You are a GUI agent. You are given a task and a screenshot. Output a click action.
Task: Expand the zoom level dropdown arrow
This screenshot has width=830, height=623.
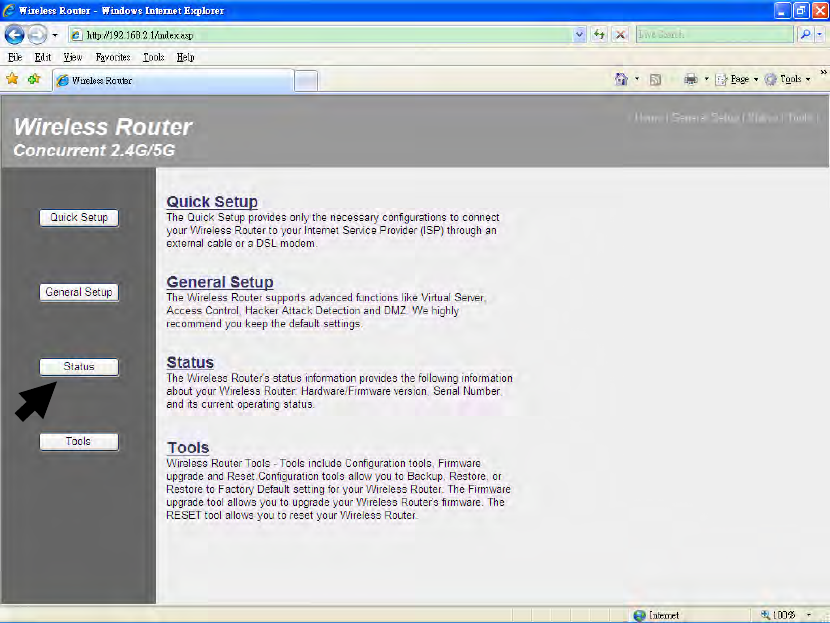[809, 615]
